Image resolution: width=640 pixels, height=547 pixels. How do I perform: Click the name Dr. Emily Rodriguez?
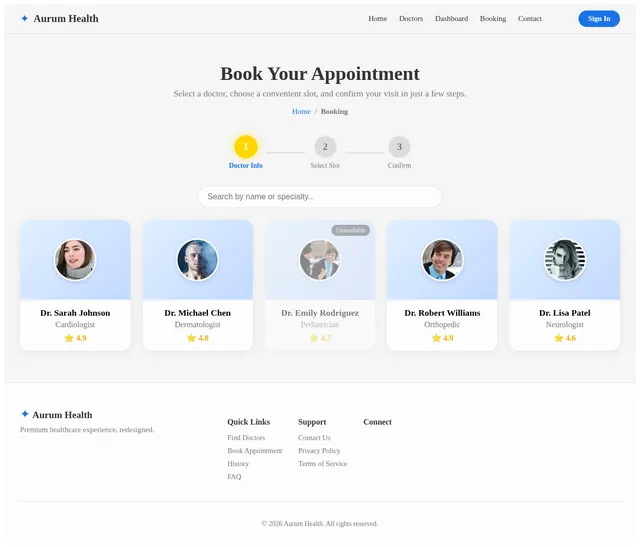pyautogui.click(x=320, y=313)
